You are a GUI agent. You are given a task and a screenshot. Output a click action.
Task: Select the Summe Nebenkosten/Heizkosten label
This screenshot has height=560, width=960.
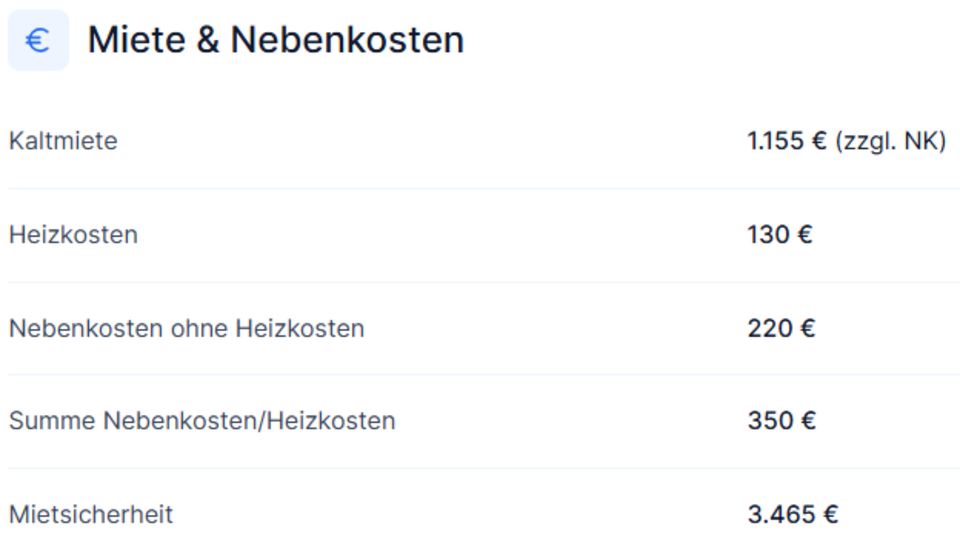point(202,421)
